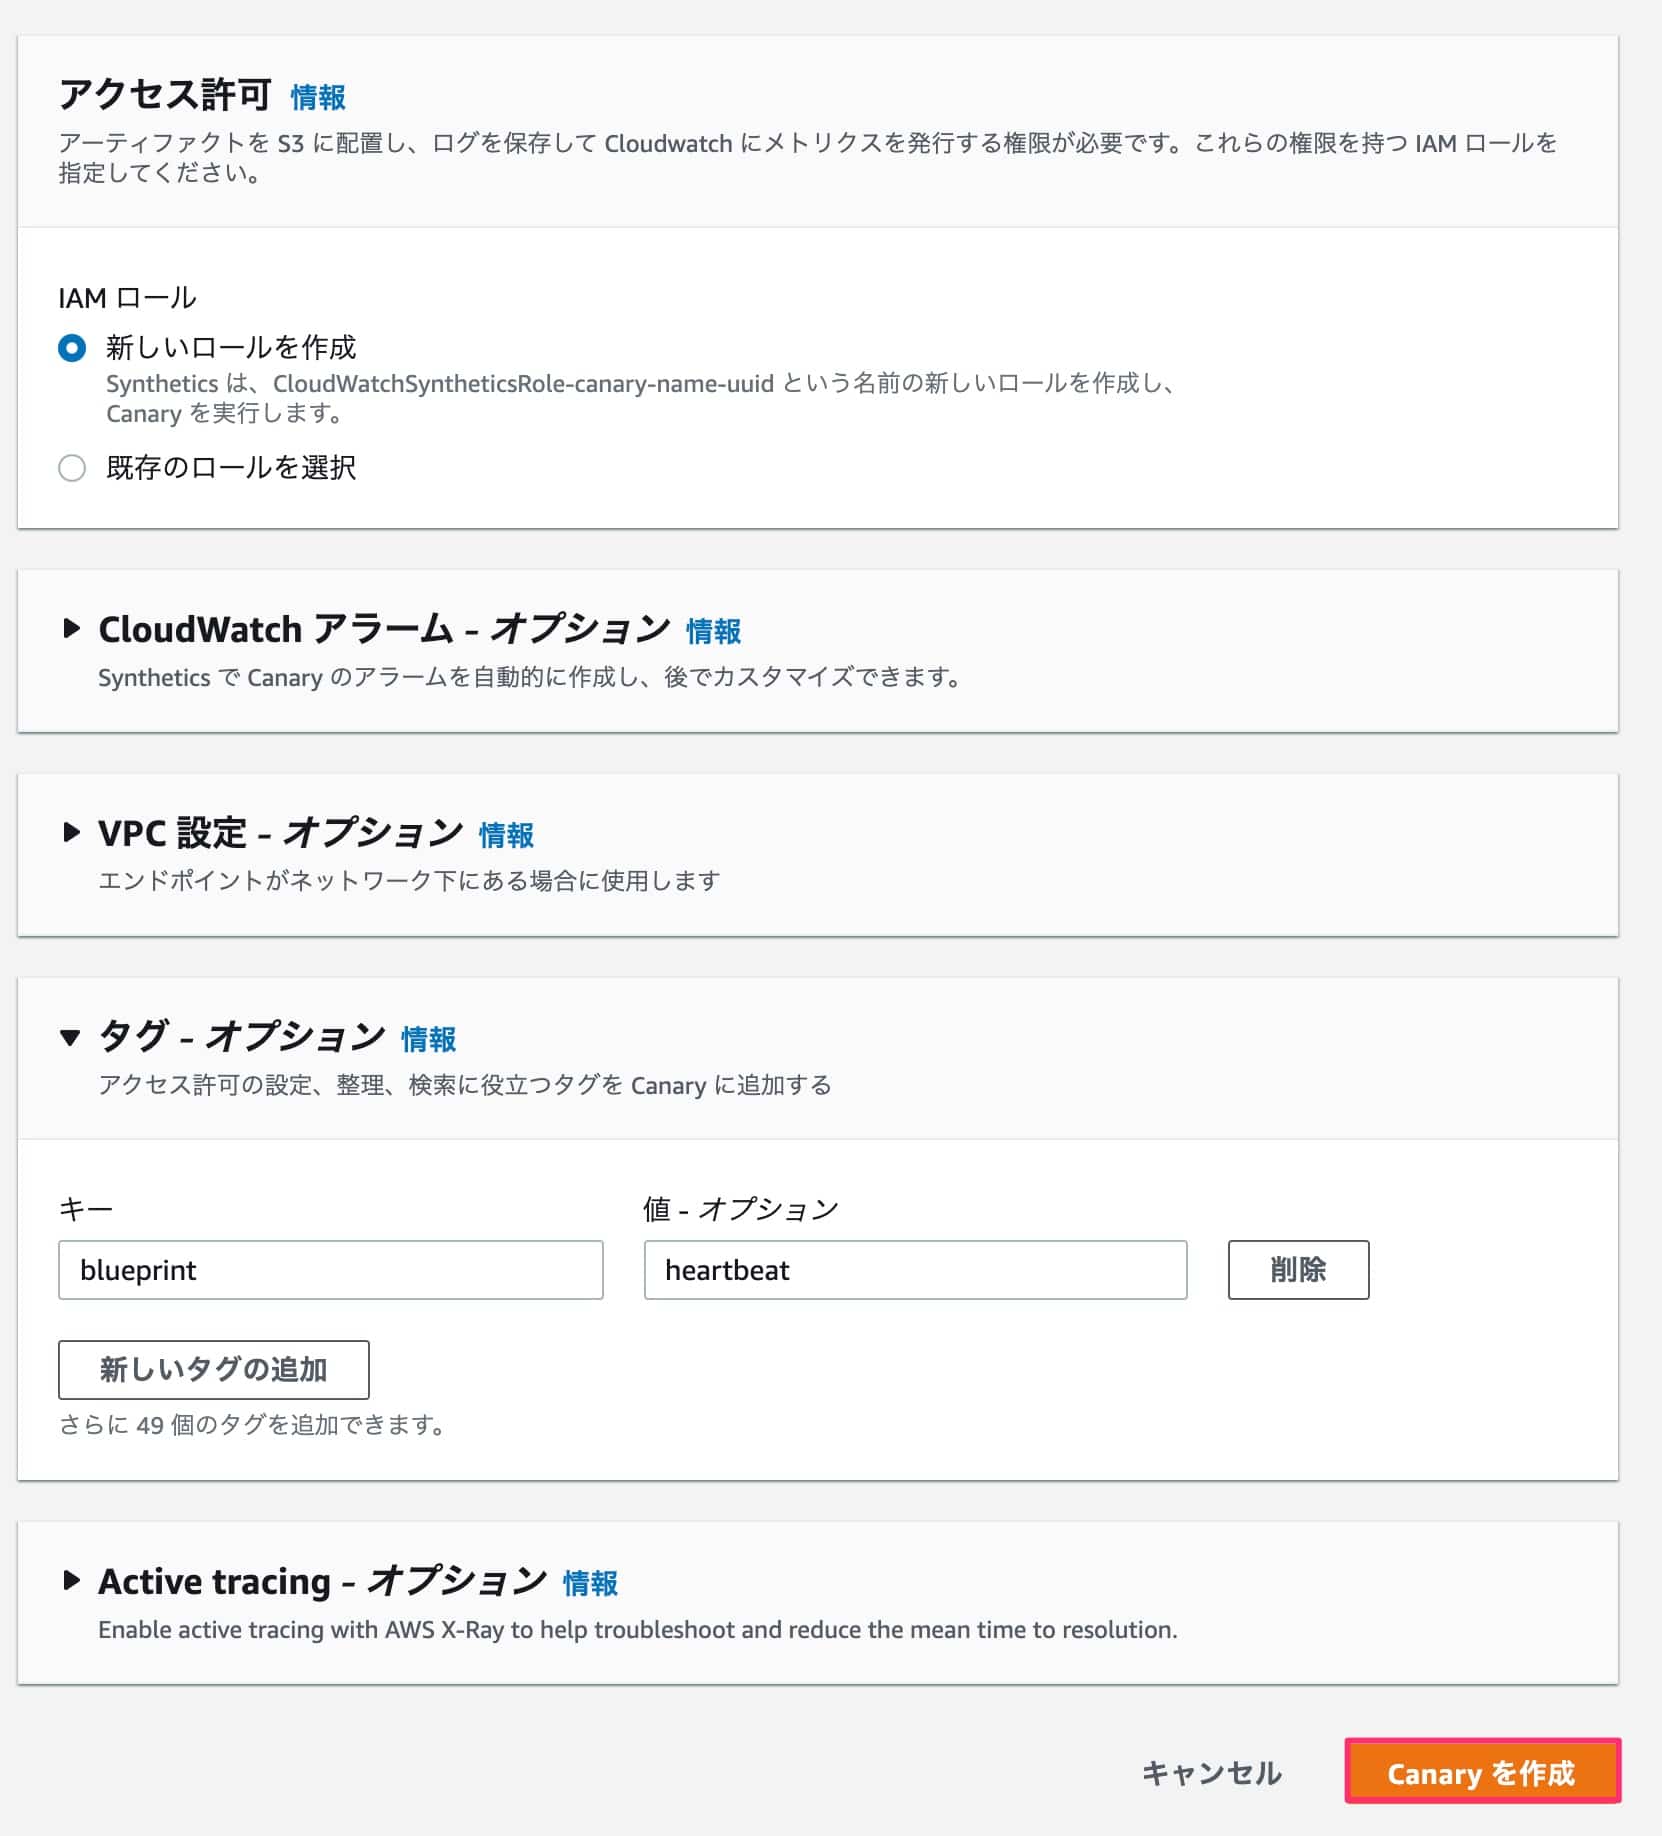This screenshot has width=1662, height=1836.
Task: Click the VPC 設定 - オプション heading text
Action: click(x=280, y=833)
